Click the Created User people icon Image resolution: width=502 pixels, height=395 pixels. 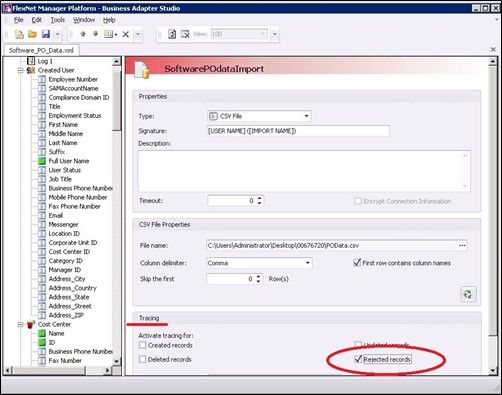pos(31,70)
